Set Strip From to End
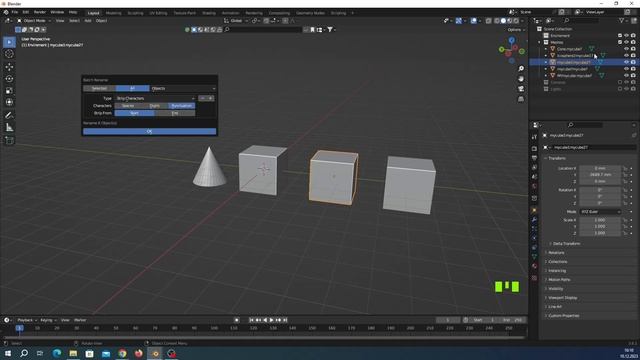Screen dimensions: 640x360 click(x=175, y=113)
